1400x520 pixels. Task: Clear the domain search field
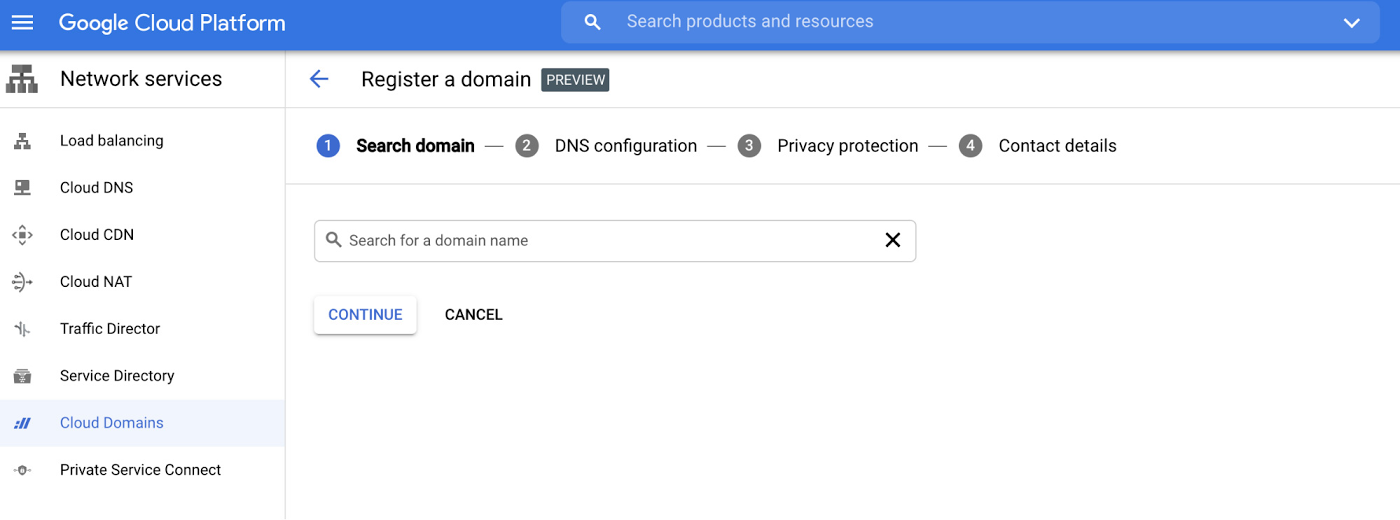[893, 240]
